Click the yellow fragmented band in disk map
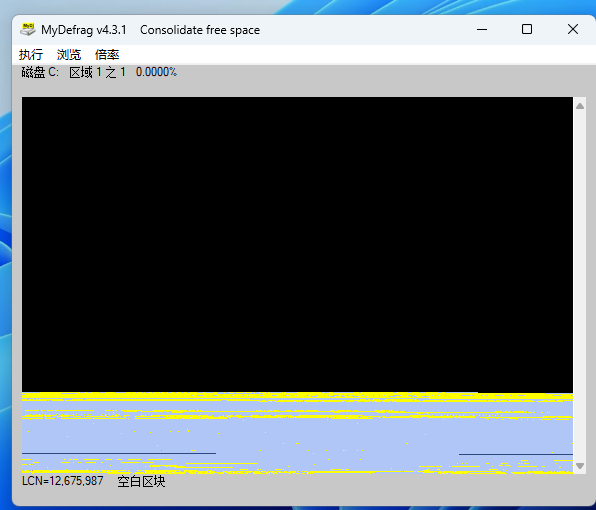This screenshot has width=596, height=510. 297,396
